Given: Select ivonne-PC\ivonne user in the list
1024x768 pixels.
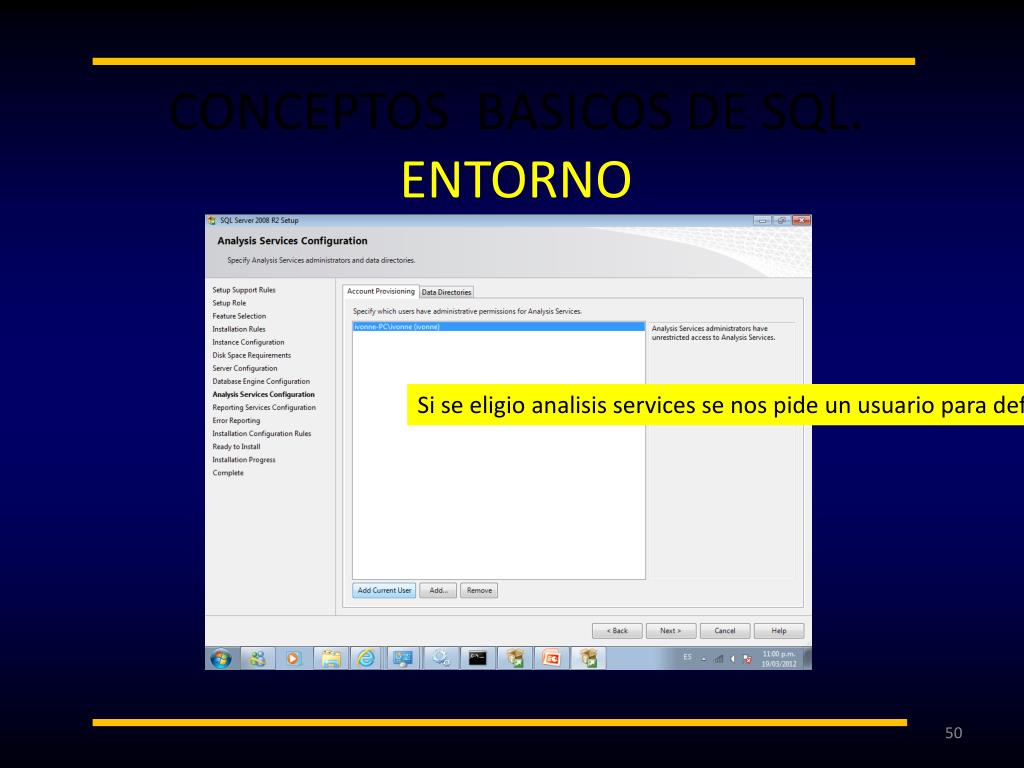Looking at the screenshot, I should tap(498, 327).
